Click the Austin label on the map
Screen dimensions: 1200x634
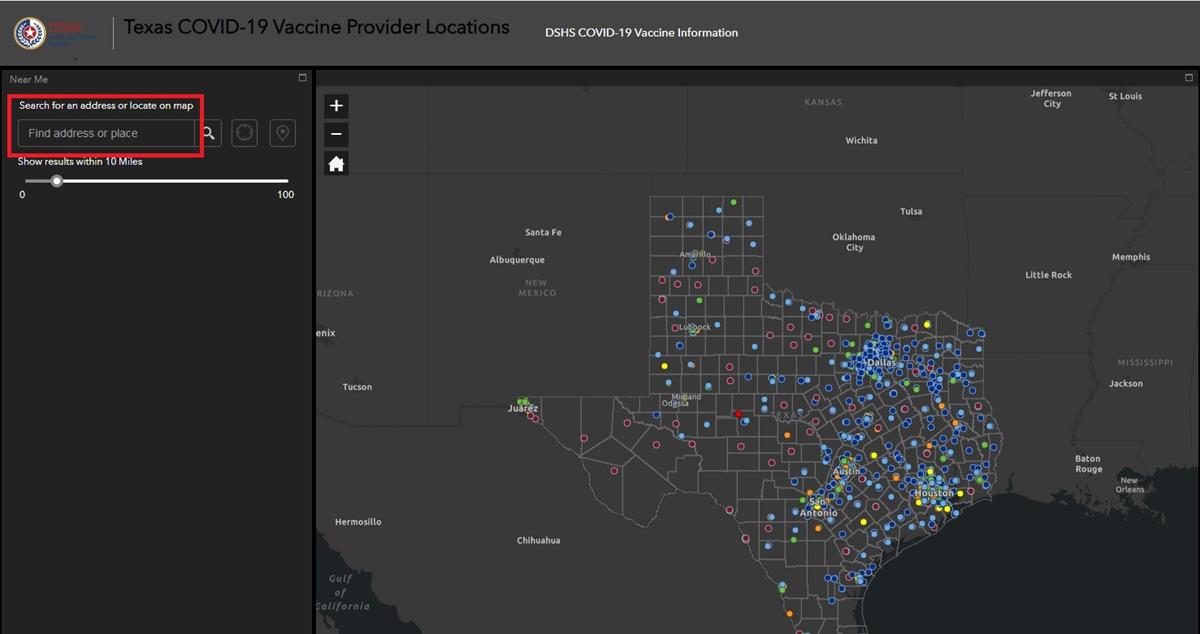[x=847, y=471]
